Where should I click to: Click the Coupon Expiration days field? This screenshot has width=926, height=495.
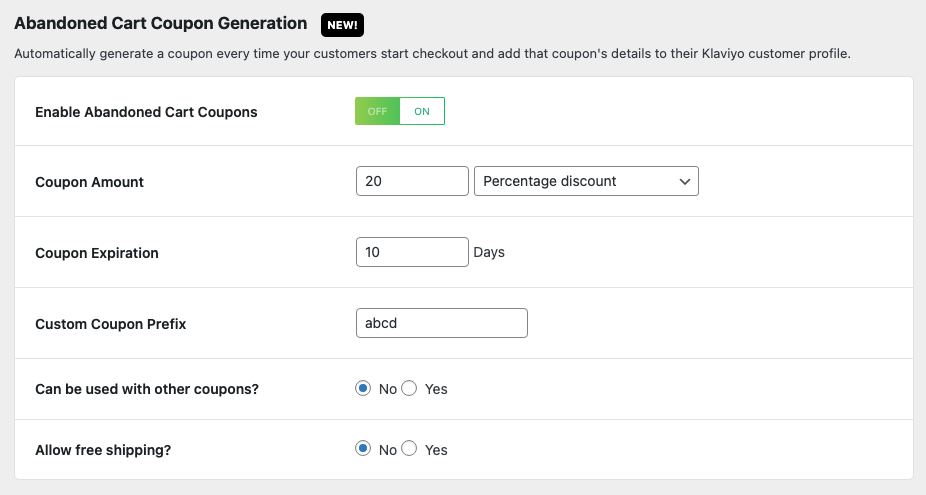(412, 252)
